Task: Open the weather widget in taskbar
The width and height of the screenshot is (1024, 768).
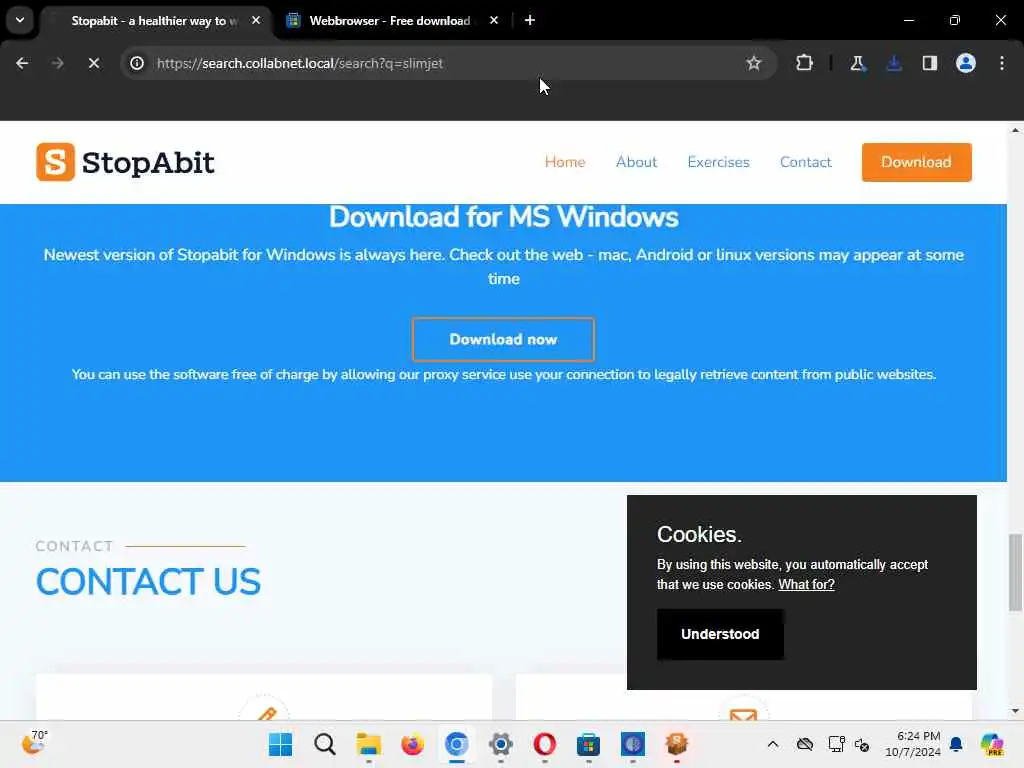Action: coord(34,743)
